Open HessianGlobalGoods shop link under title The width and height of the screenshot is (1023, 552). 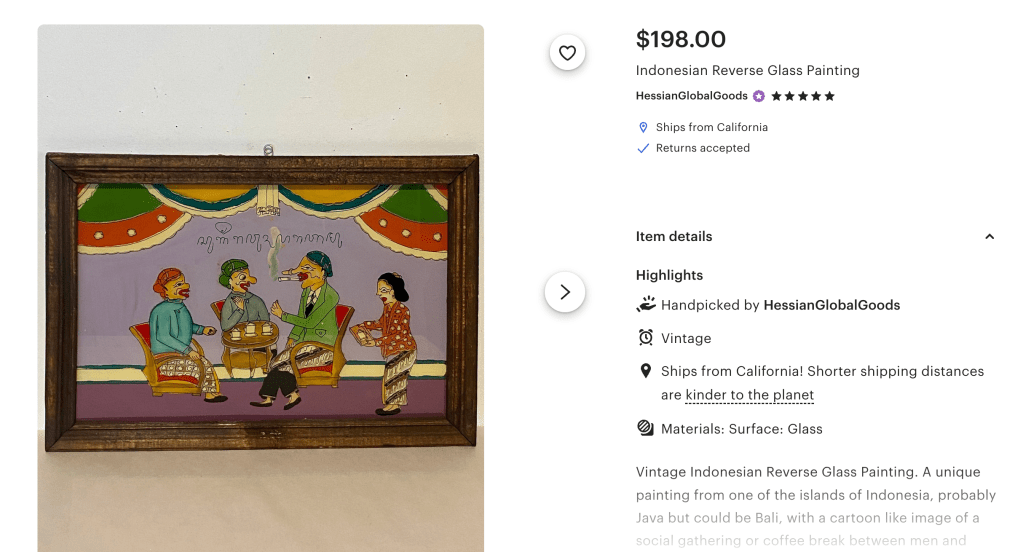point(691,96)
